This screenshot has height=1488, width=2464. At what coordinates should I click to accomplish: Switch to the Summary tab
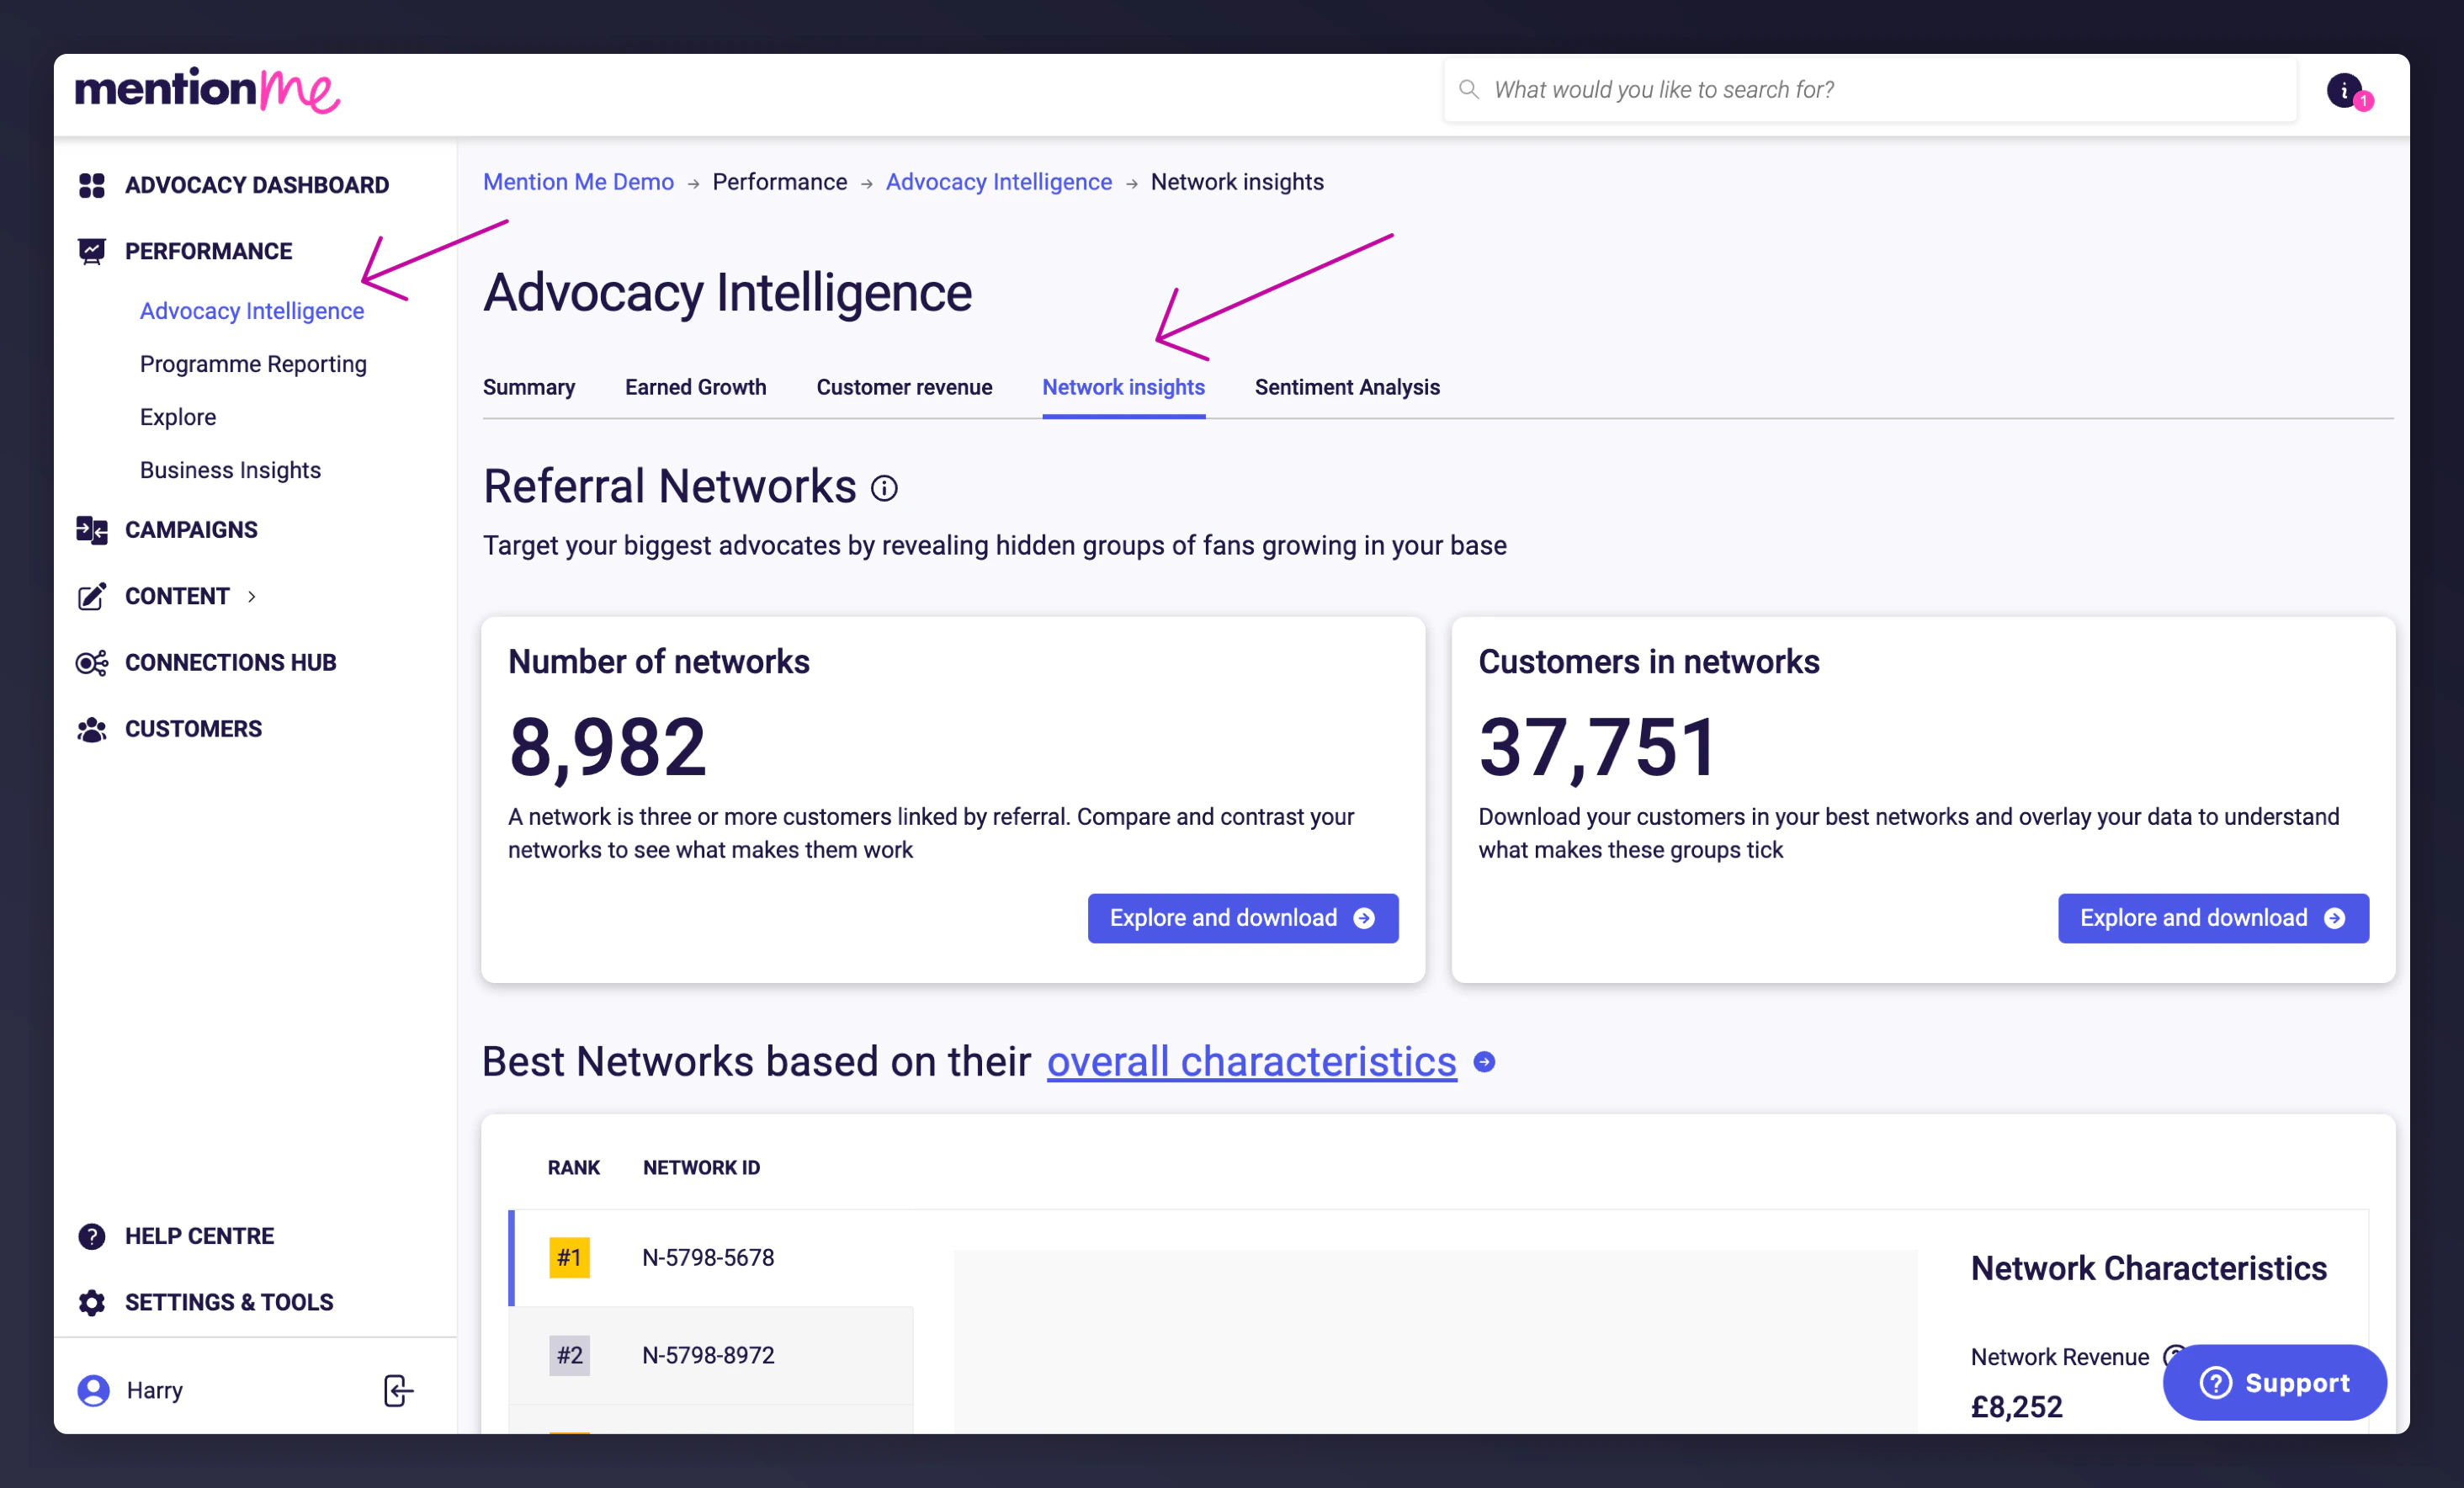tap(529, 387)
